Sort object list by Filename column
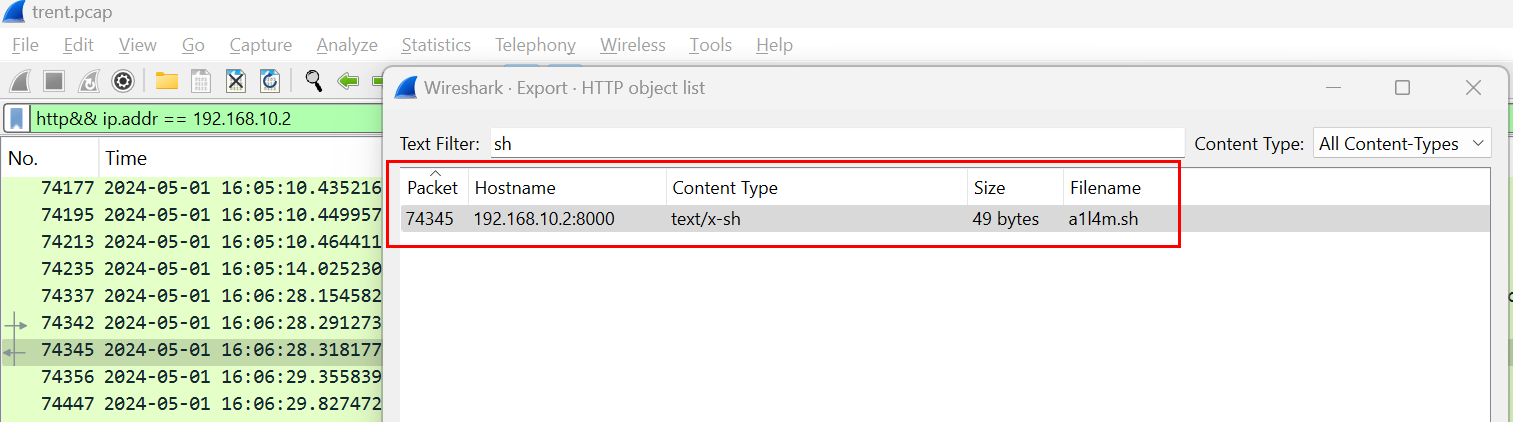The image size is (1513, 422). (1105, 188)
